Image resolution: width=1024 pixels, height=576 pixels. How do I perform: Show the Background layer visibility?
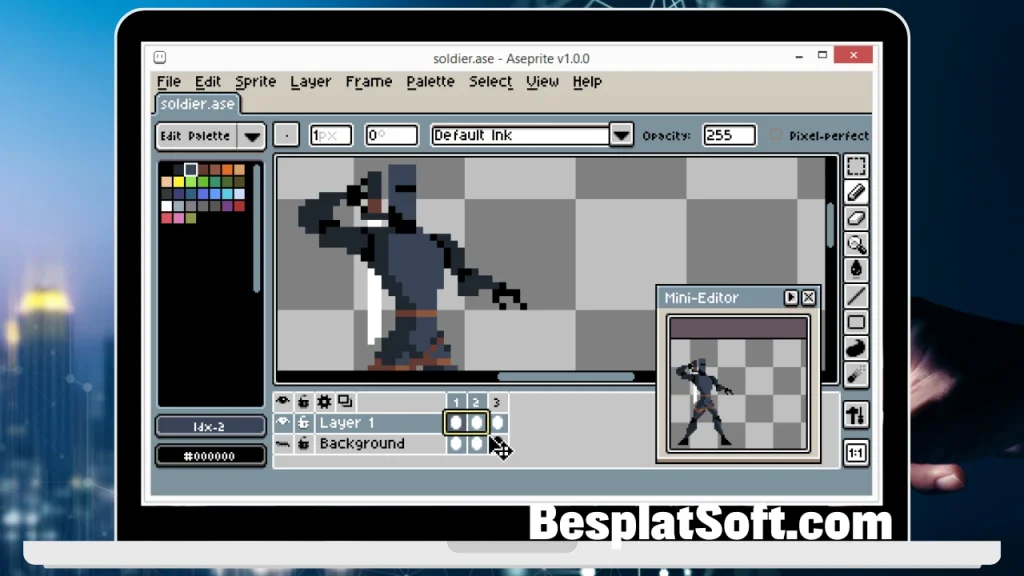283,443
